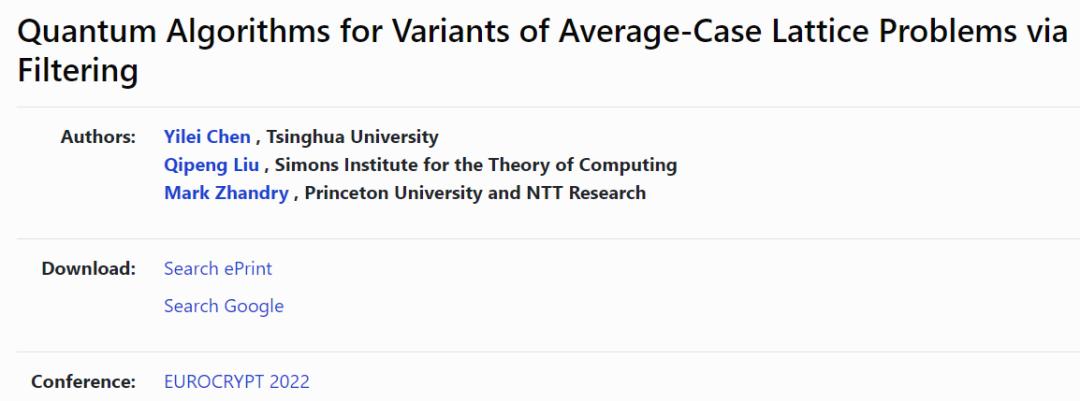Click the Conference: row label

tap(83, 381)
